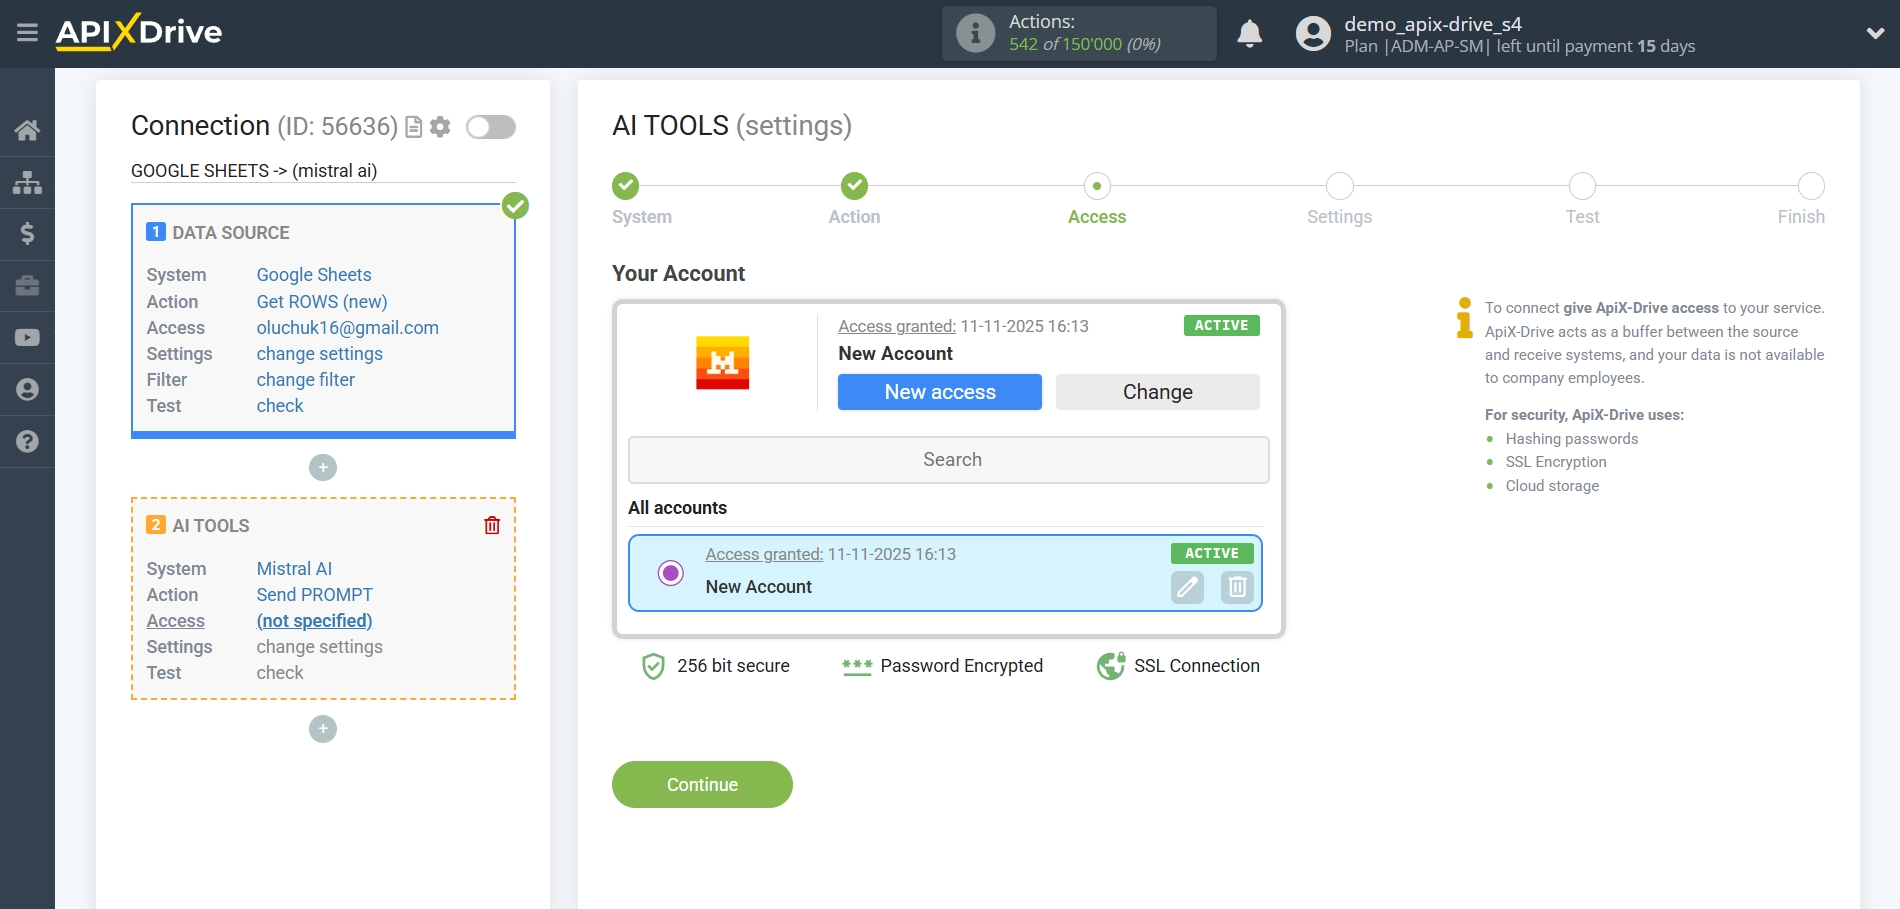Click the notifications bell icon
1900x909 pixels.
click(x=1249, y=33)
